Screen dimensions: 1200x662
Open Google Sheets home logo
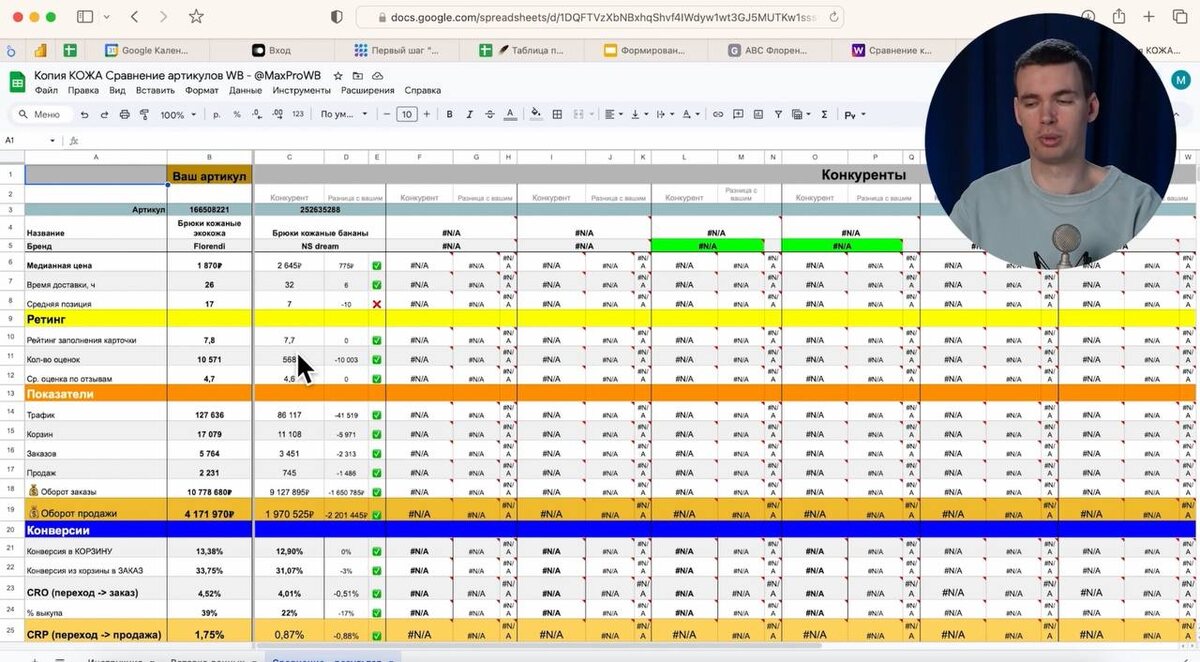[17, 82]
